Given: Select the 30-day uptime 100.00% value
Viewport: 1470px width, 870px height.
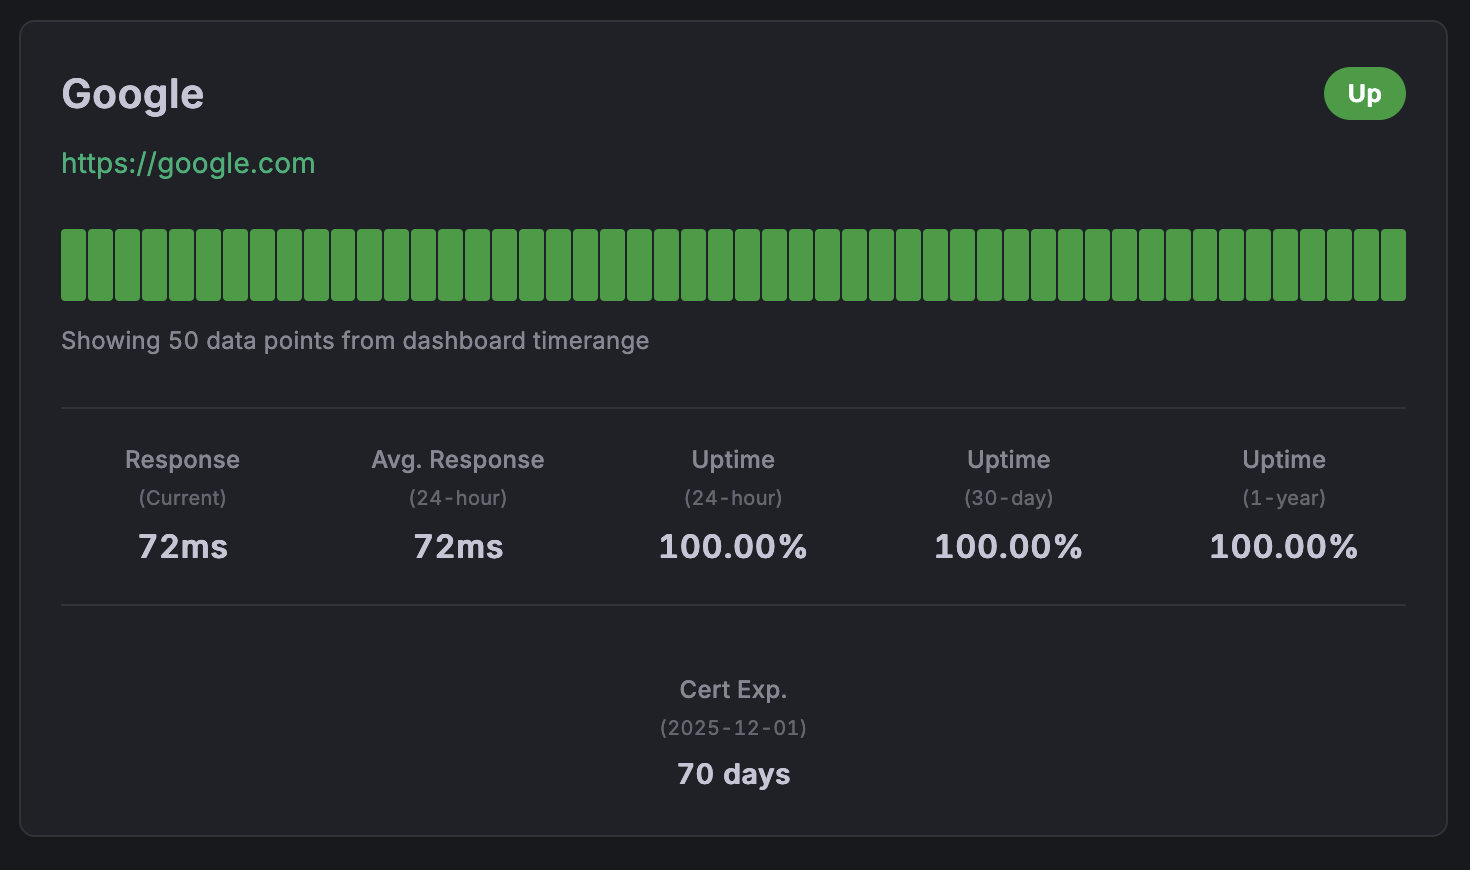Looking at the screenshot, I should pyautogui.click(x=1008, y=547).
